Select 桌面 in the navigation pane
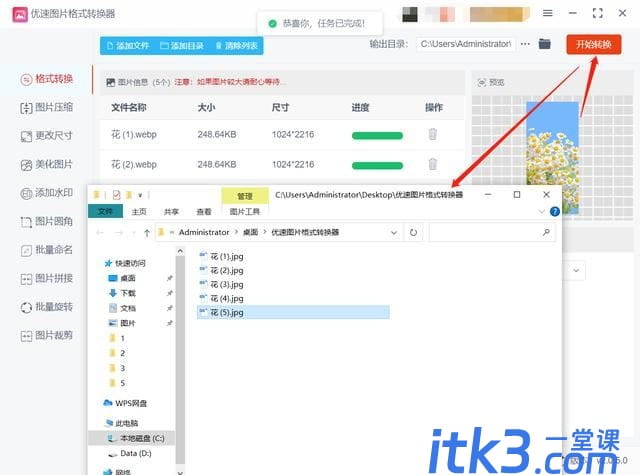This screenshot has width=640, height=475. (x=122, y=278)
